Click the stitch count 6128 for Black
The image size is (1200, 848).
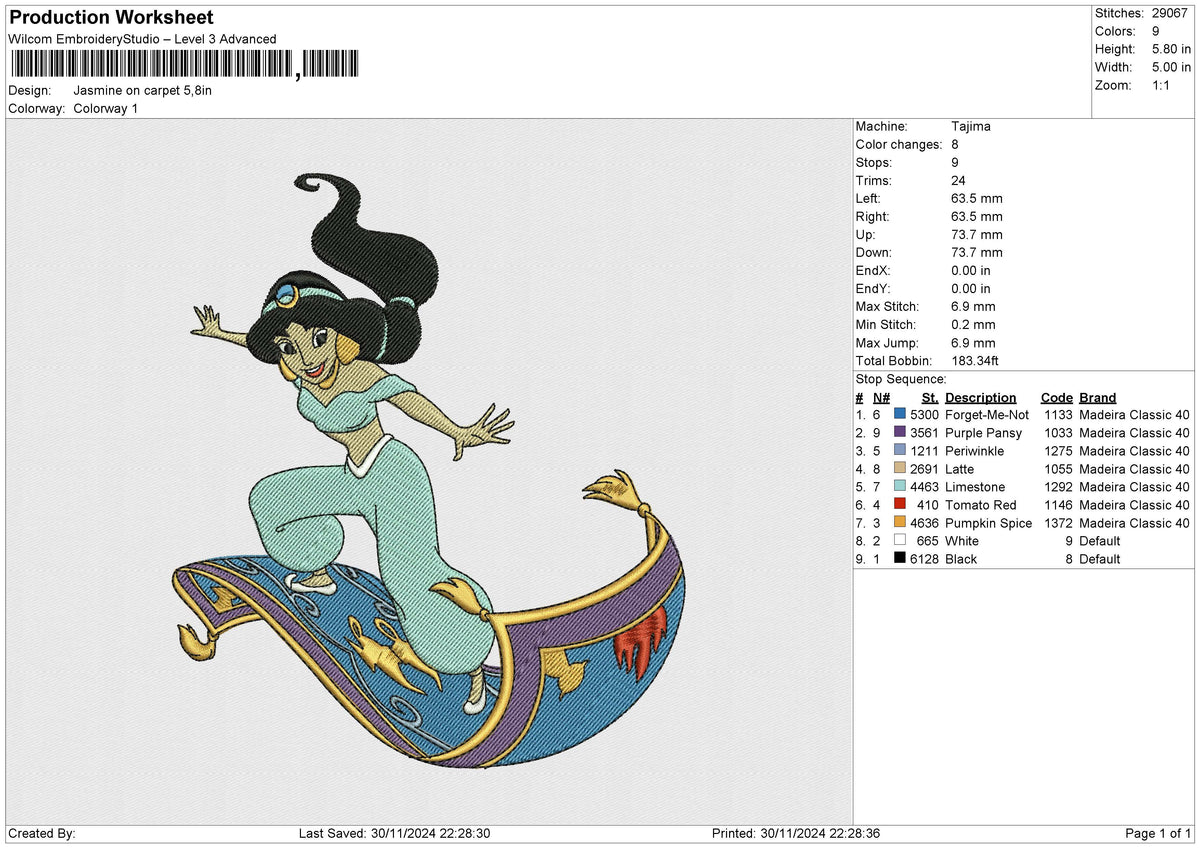tap(924, 559)
